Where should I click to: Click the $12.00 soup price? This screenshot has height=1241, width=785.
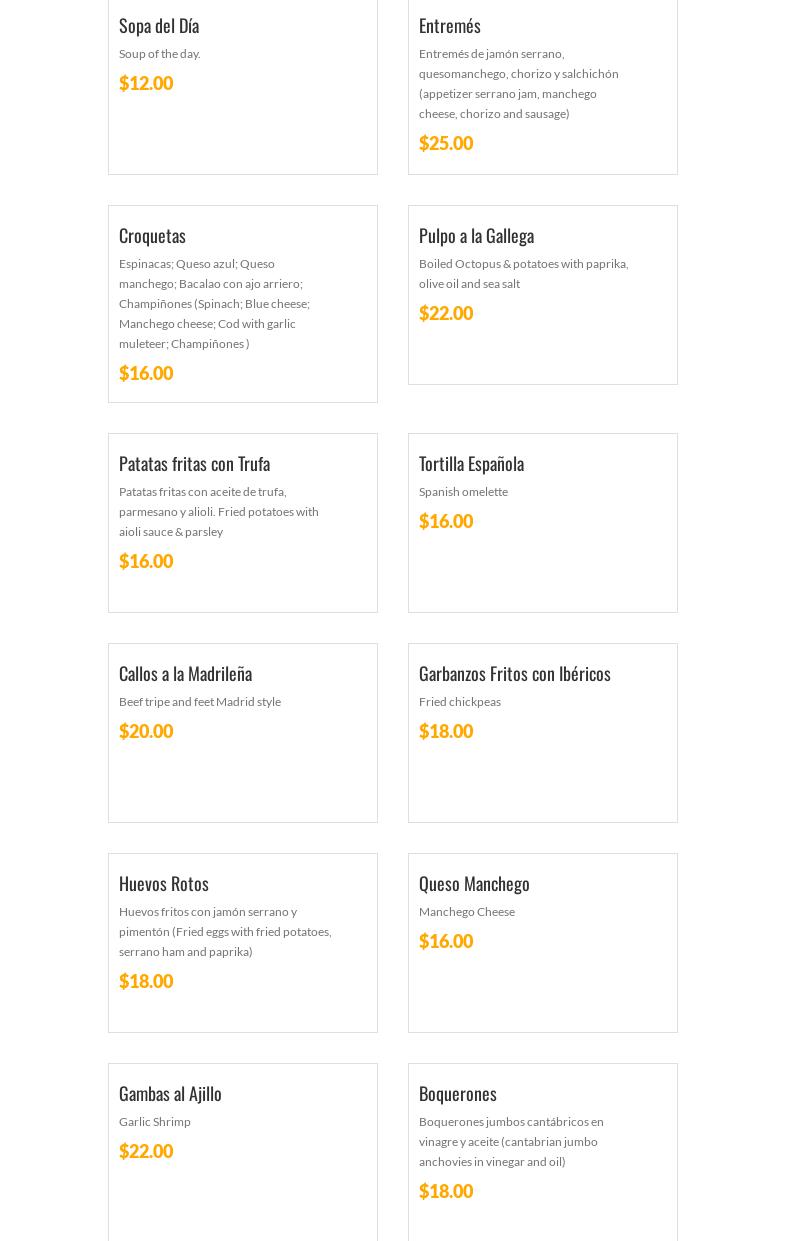[146, 83]
